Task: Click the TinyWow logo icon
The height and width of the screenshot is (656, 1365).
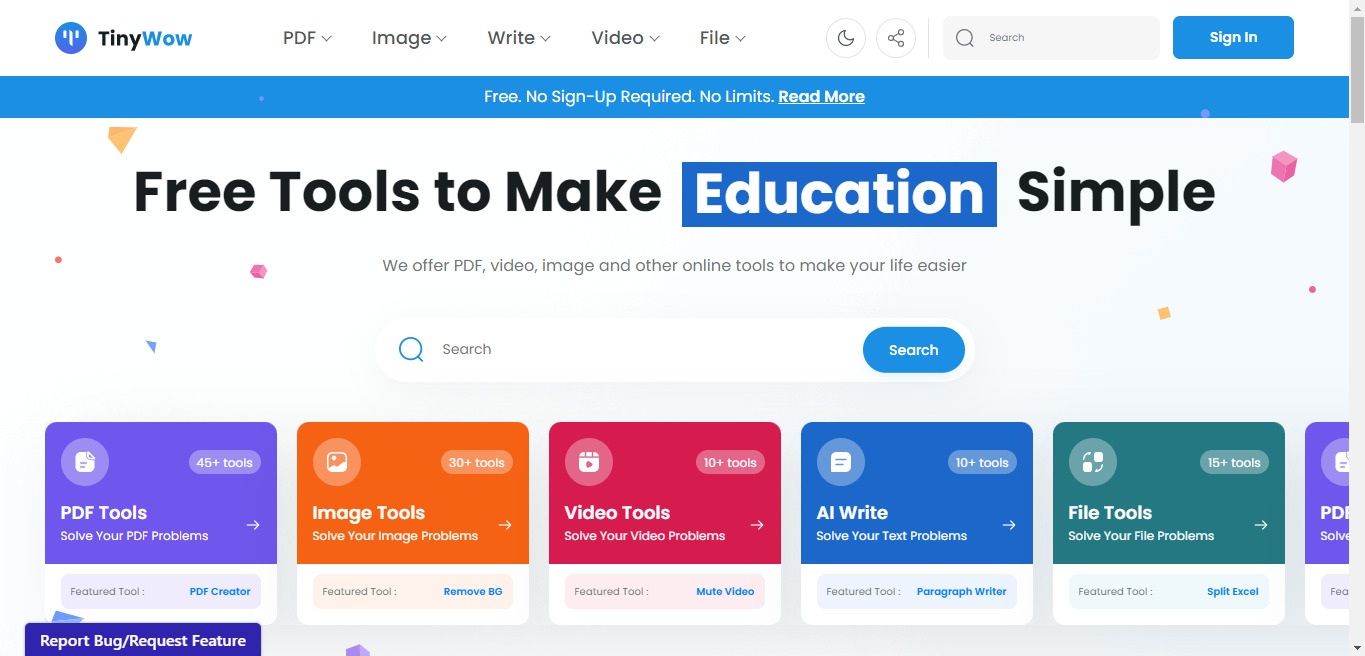Action: [x=71, y=38]
